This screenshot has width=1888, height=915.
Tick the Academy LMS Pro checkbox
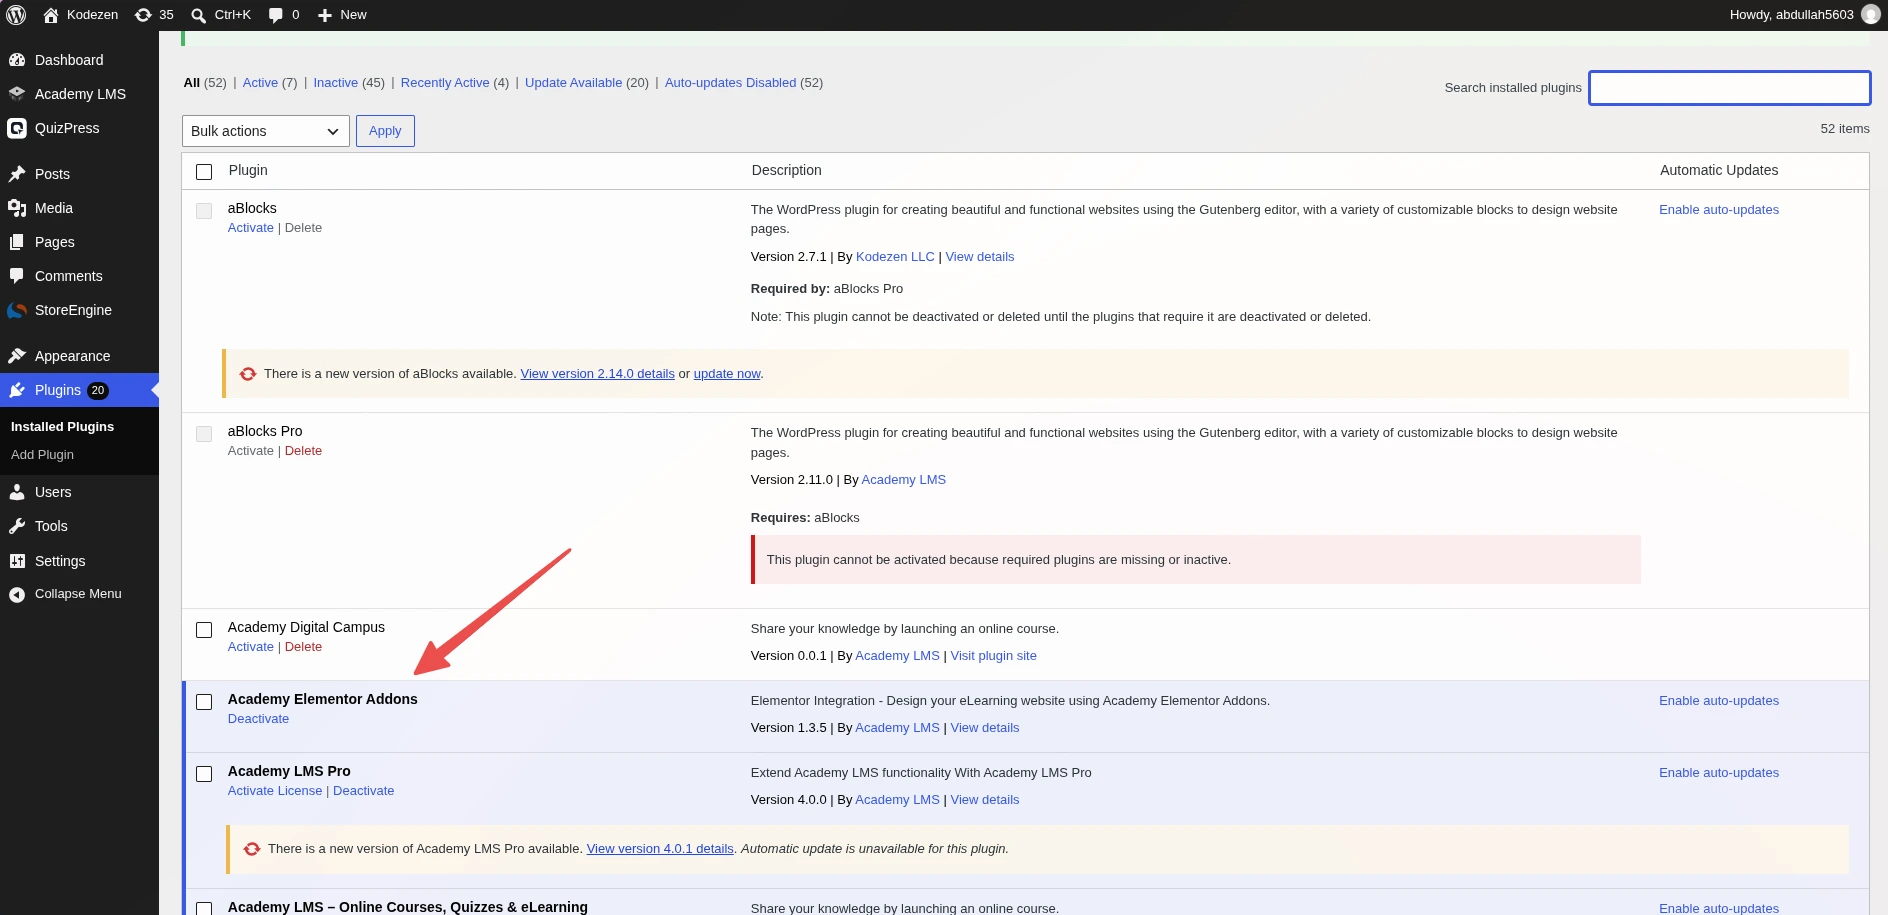click(204, 774)
